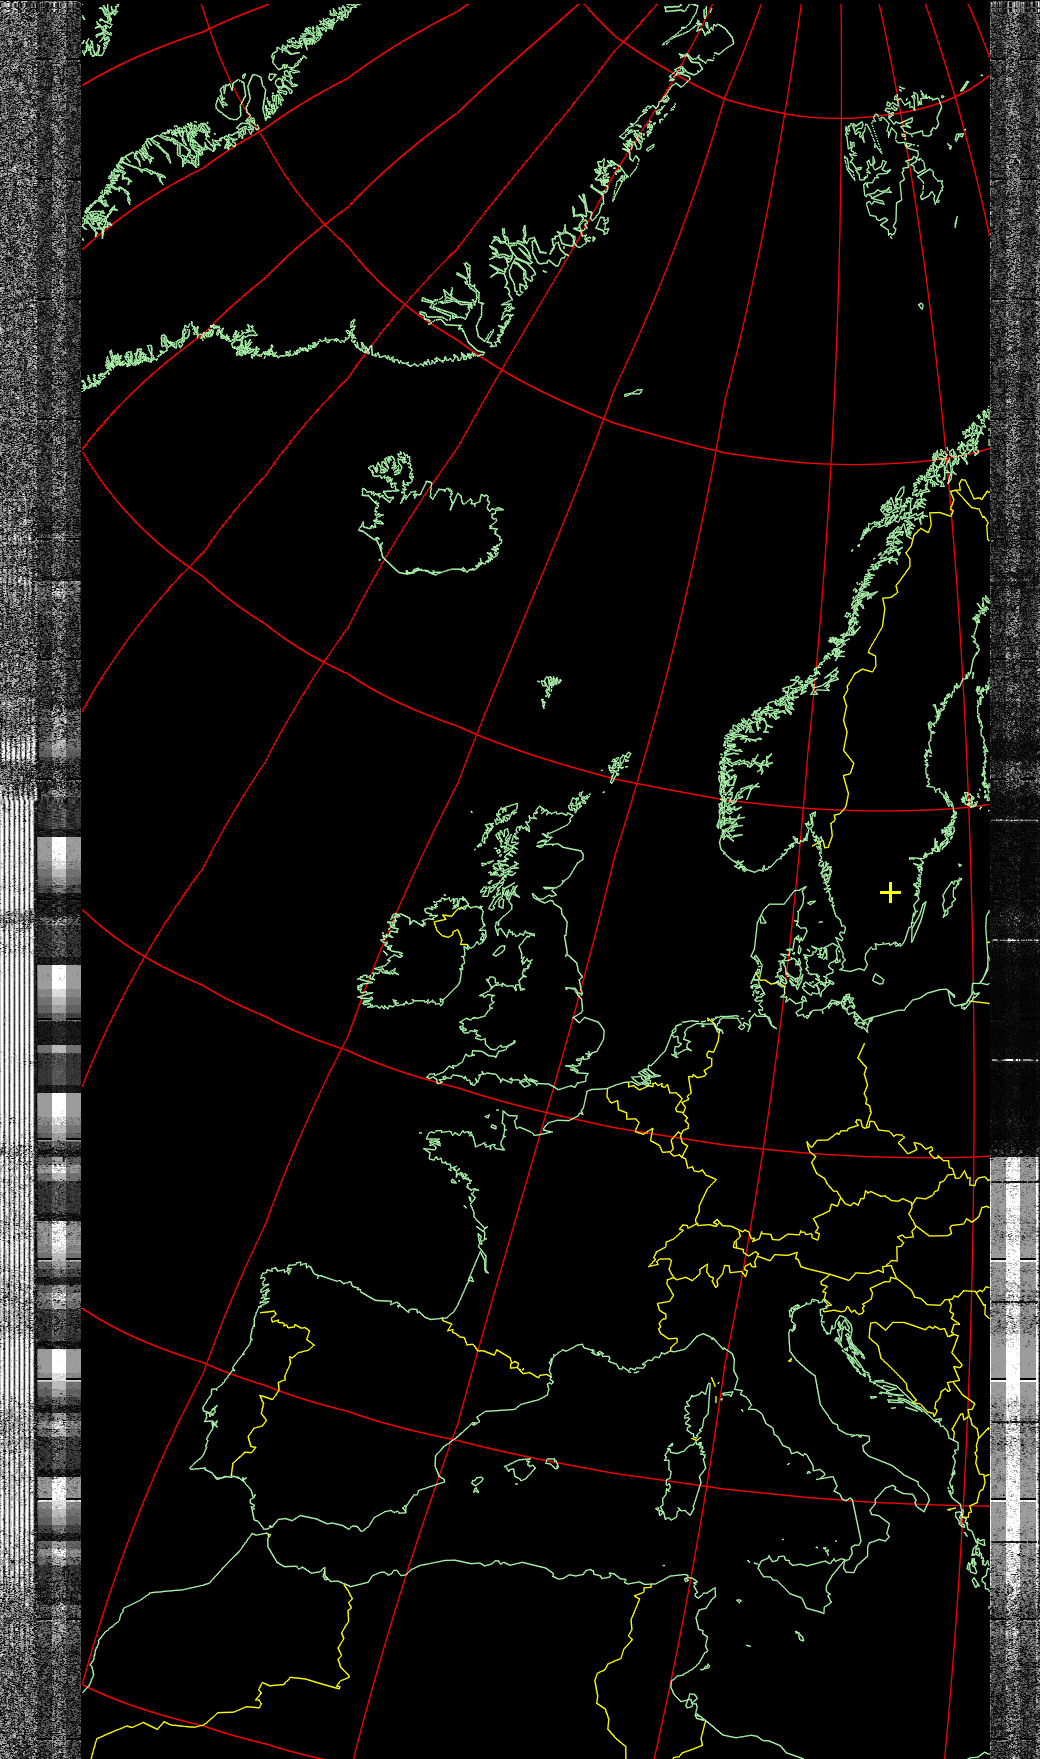Click on the Iceland outline
Viewport: 1040px width, 1759px height.
coord(435,527)
